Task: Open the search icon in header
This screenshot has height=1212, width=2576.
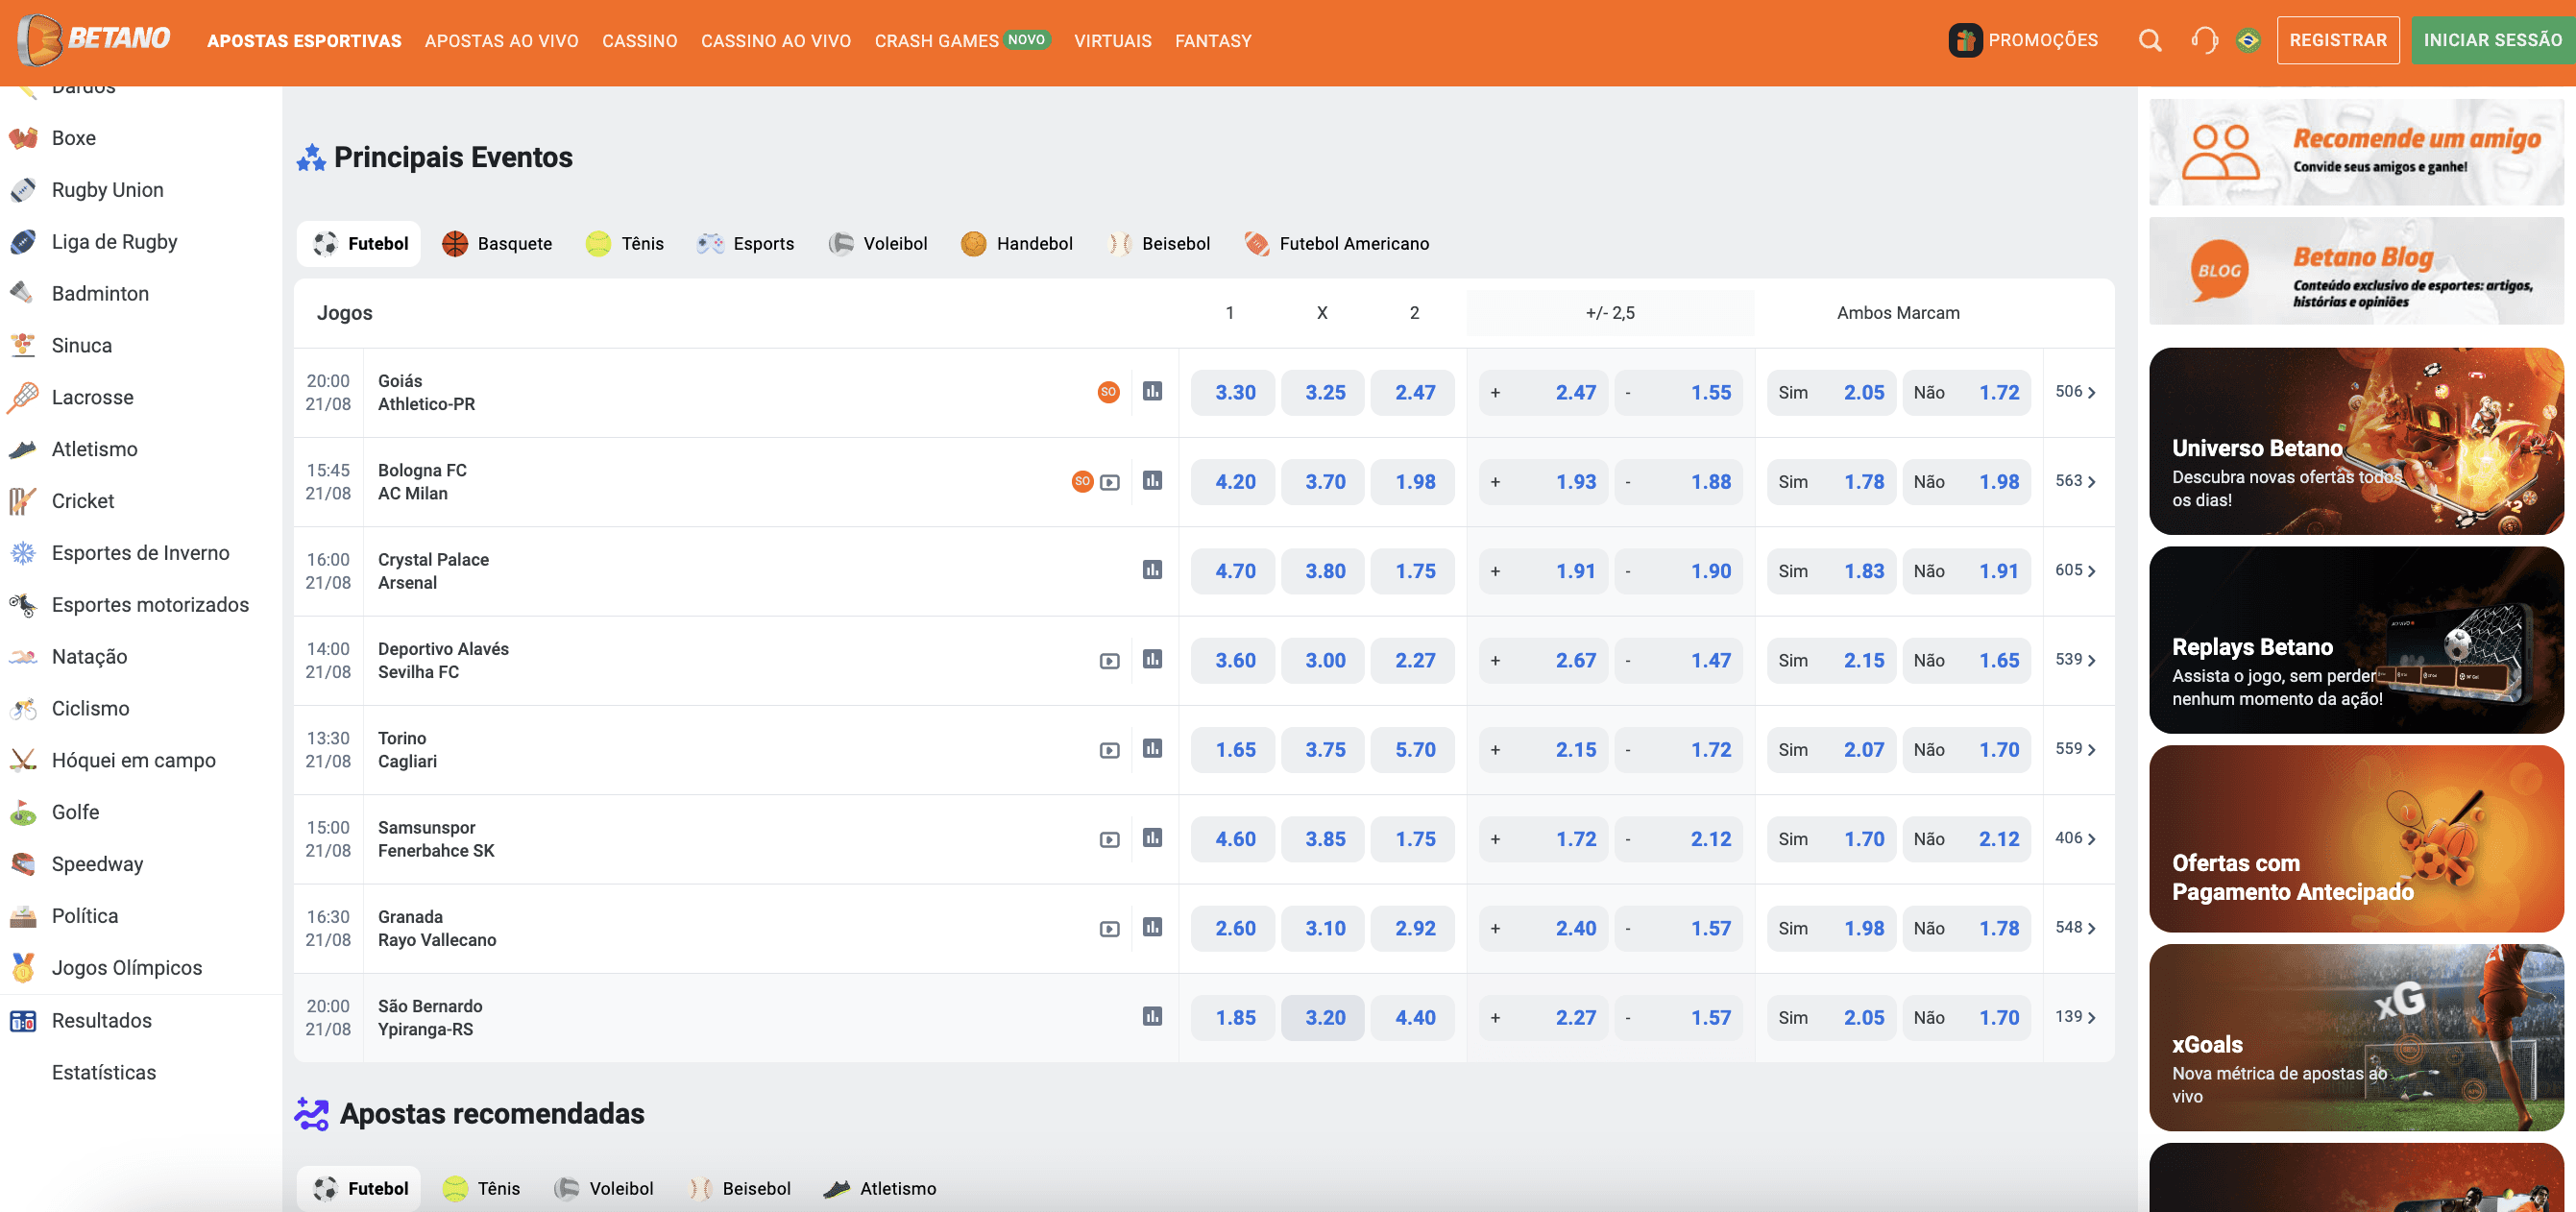Action: click(x=2150, y=40)
